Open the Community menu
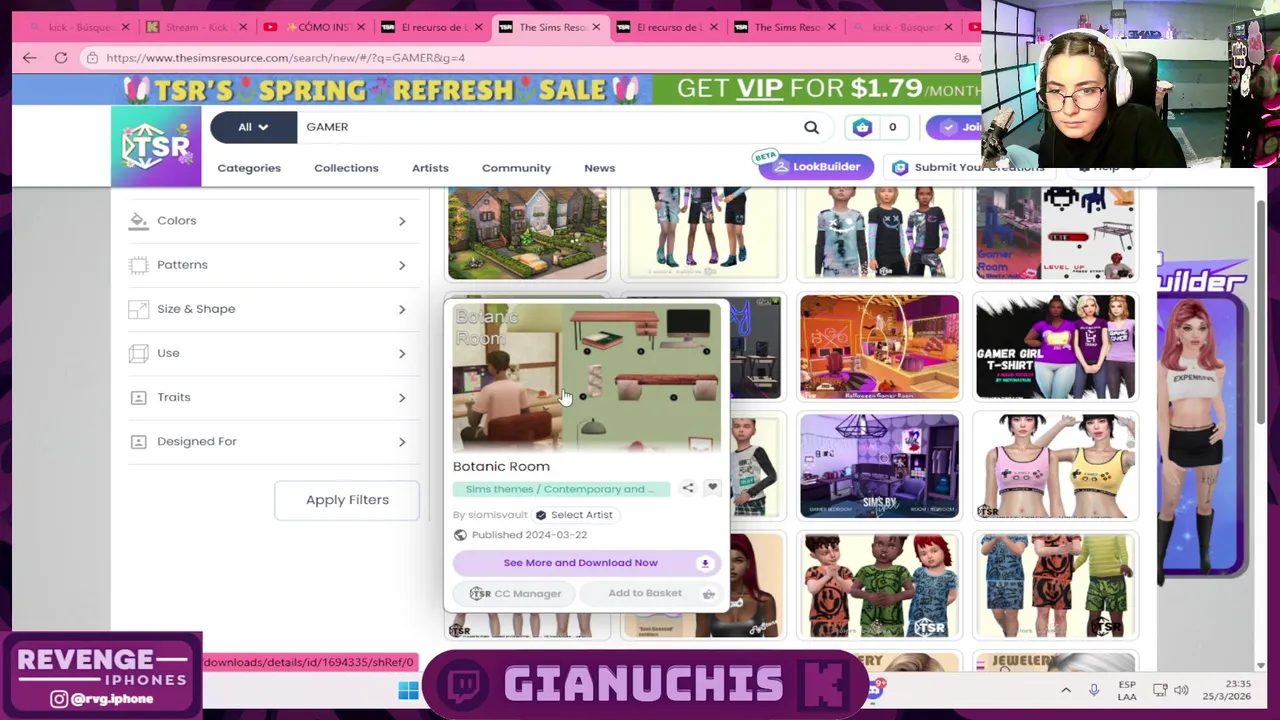This screenshot has width=1280, height=720. 516,168
